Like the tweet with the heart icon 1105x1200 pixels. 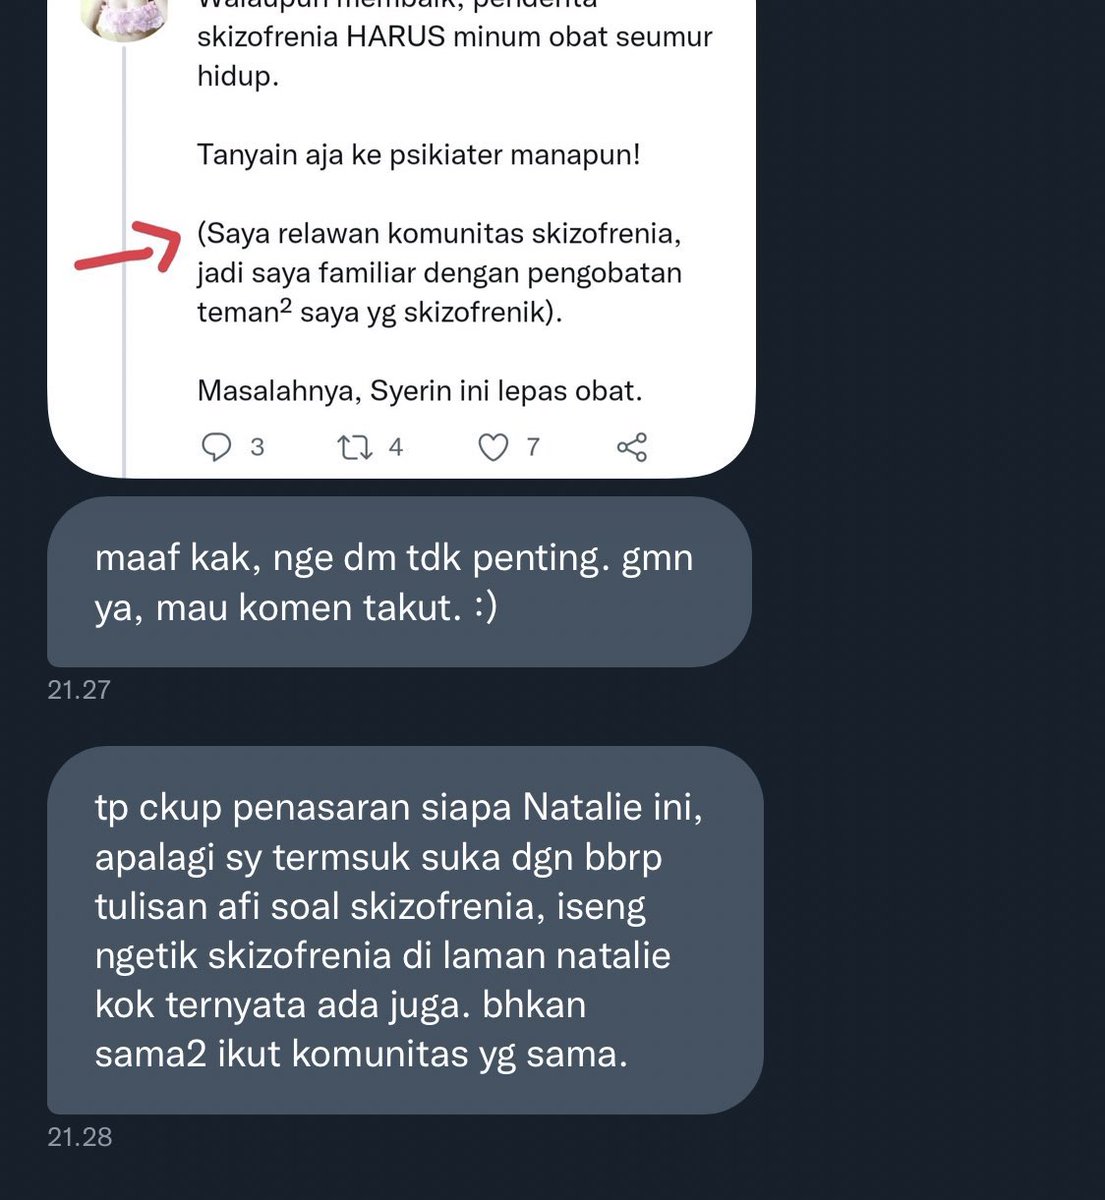[494, 447]
